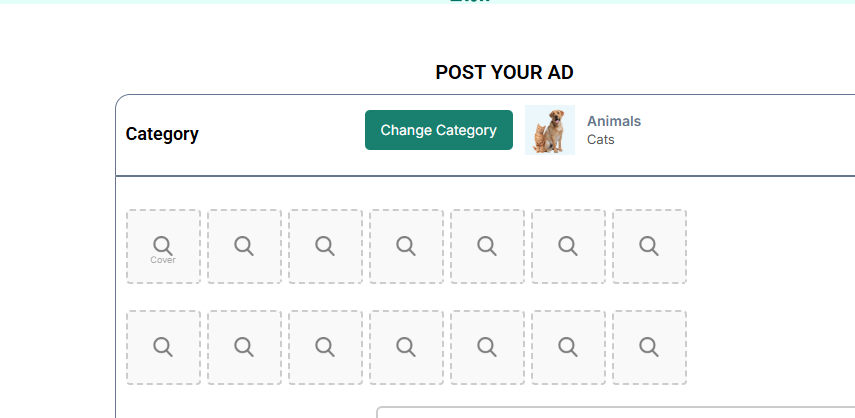Open the fourth image slot in top row
855x418 pixels.
coord(406,246)
